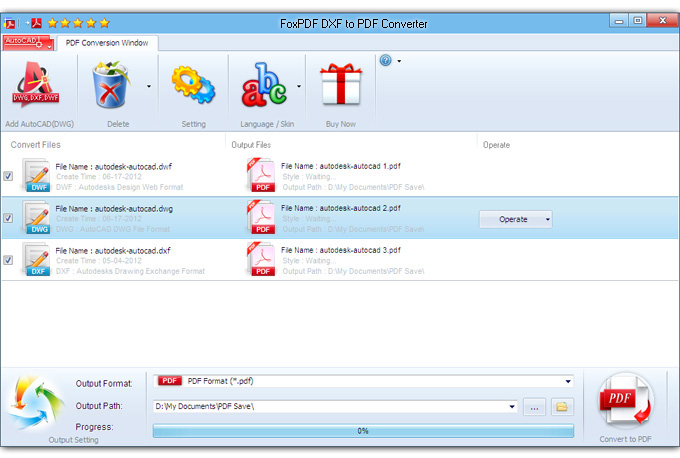This screenshot has width=680, height=458.
Task: Uncheck the autodesk-autocad.dxf checkbox
Action: (x=8, y=260)
